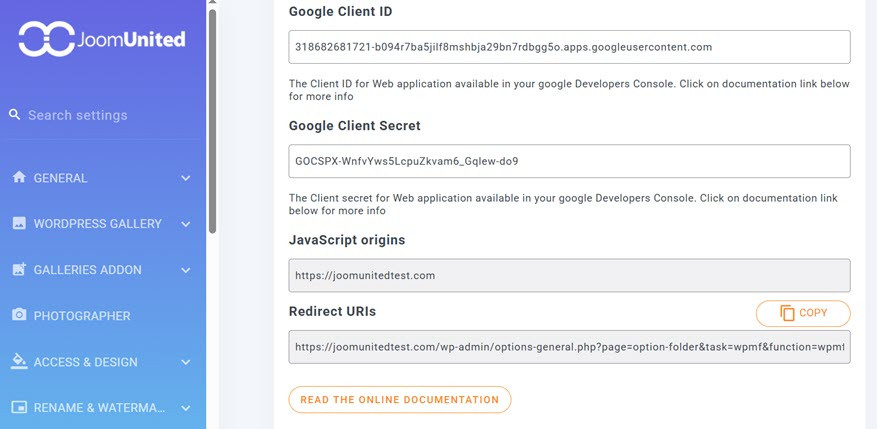The width and height of the screenshot is (877, 429).
Task: Expand the General menu chevron
Action: (185, 178)
